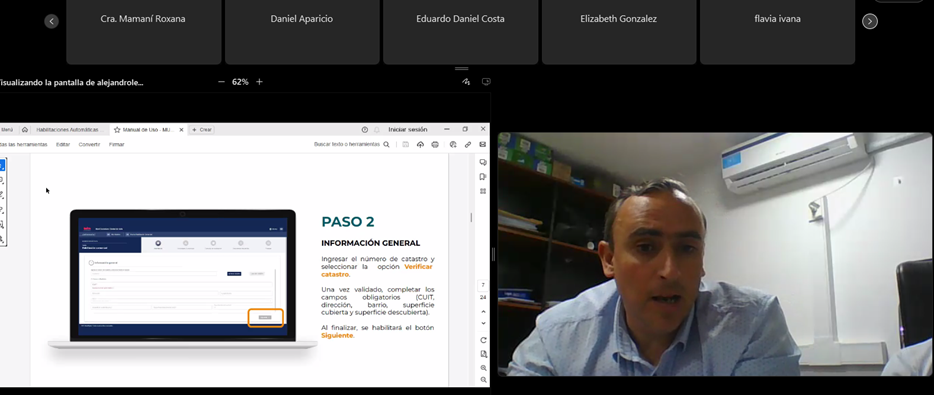Copy the share link icon
This screenshot has width=934, height=395.
point(468,144)
